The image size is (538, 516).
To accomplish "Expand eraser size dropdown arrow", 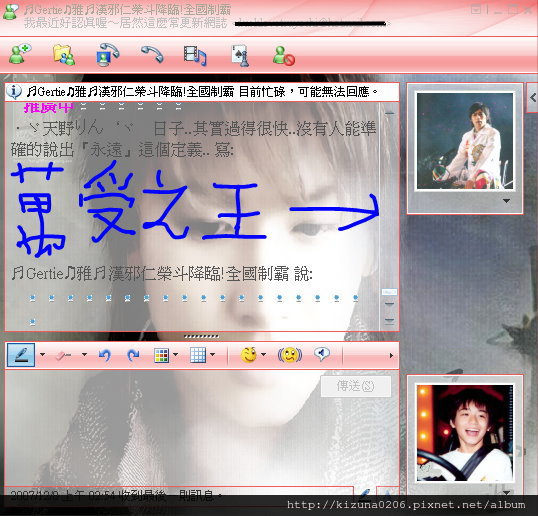I will point(84,354).
